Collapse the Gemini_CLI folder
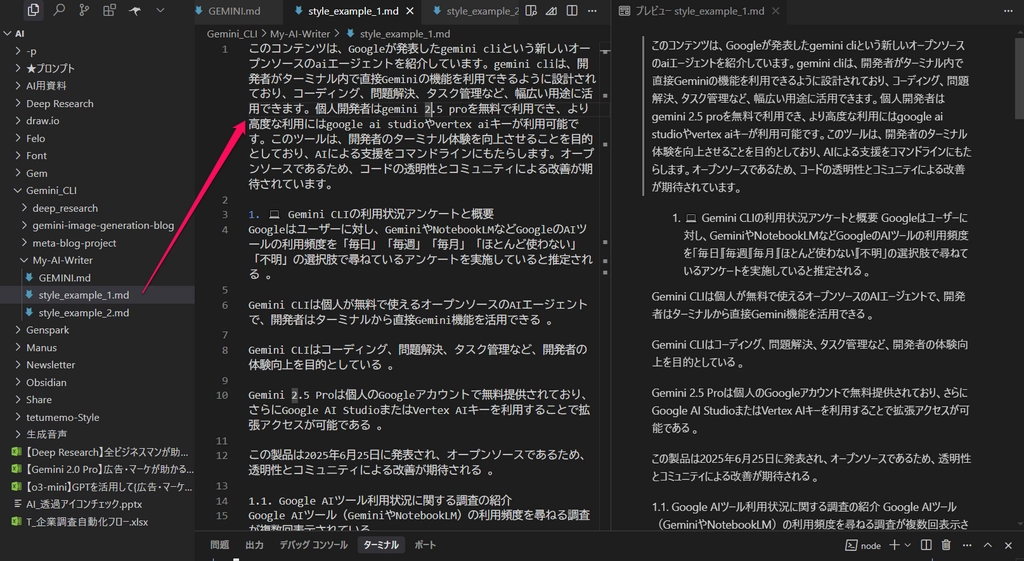This screenshot has width=1024, height=561. coord(18,190)
